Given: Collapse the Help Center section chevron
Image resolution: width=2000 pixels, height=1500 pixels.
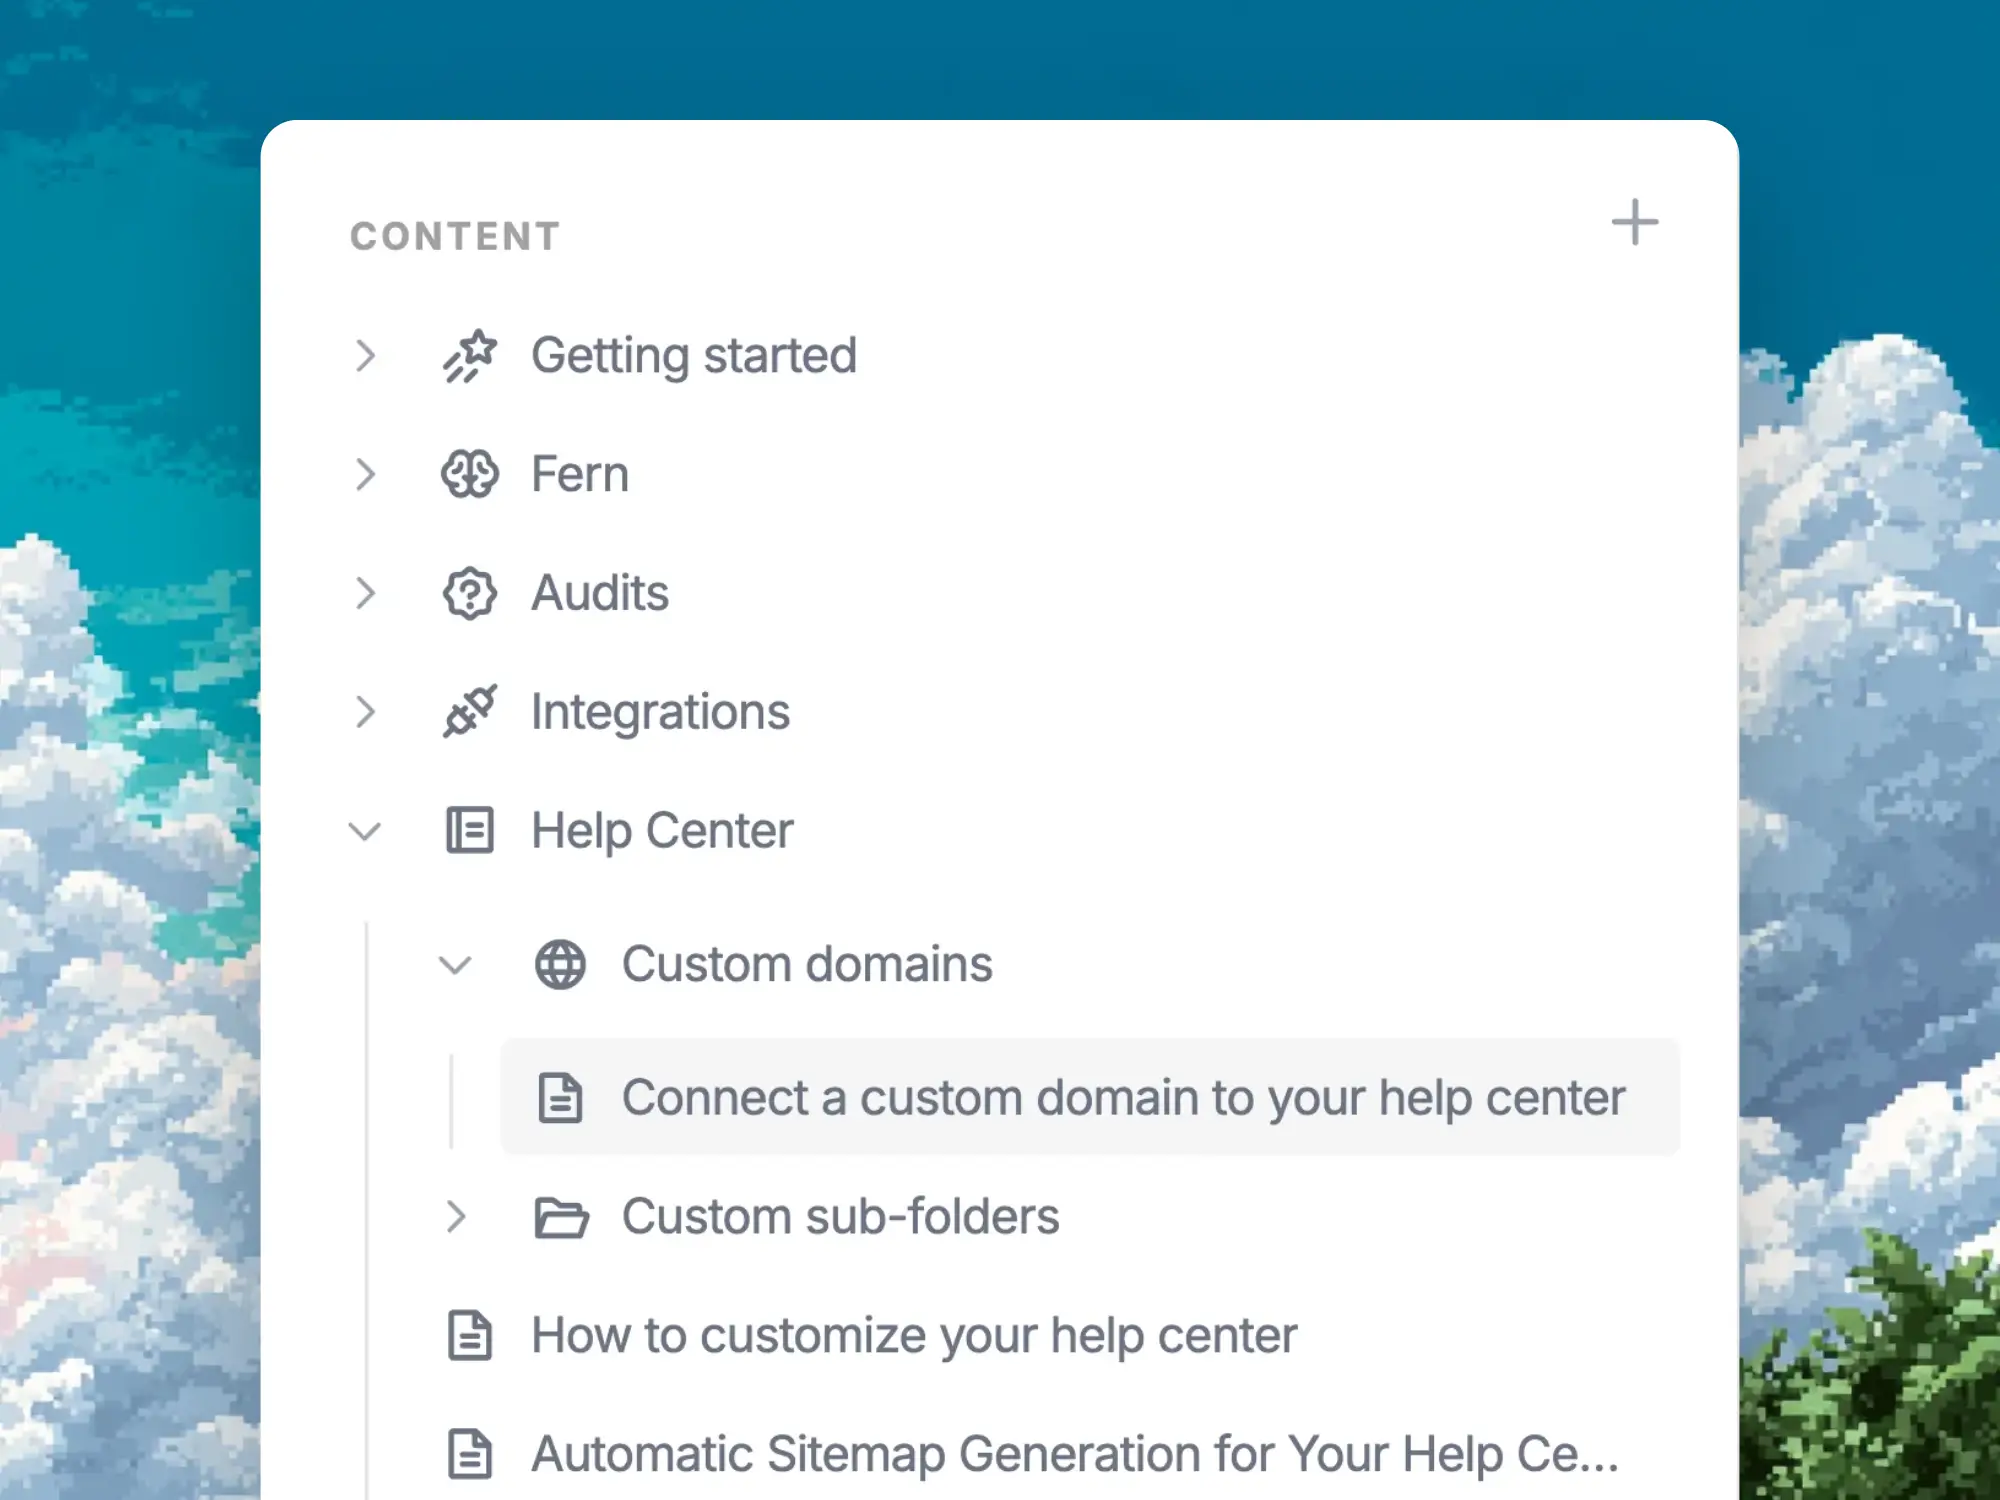Looking at the screenshot, I should click(x=365, y=831).
